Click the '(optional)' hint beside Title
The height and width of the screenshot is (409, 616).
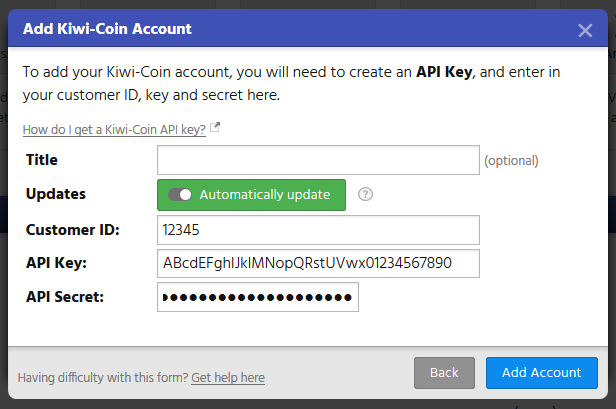pos(511,160)
